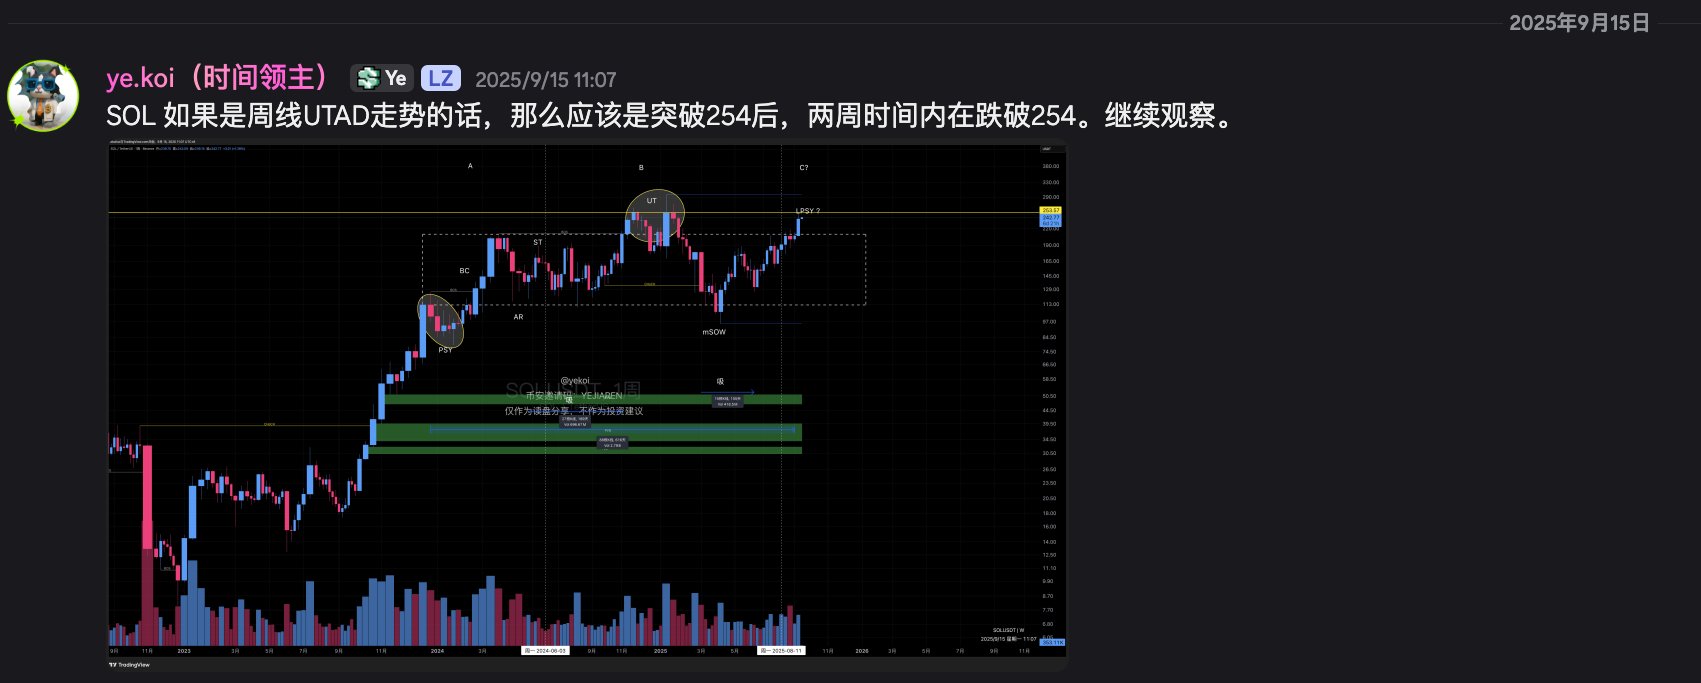Screen dimensions: 1701x683
Task: Click the message text starting with SOL 如果是周线UTAD
Action: (670, 116)
